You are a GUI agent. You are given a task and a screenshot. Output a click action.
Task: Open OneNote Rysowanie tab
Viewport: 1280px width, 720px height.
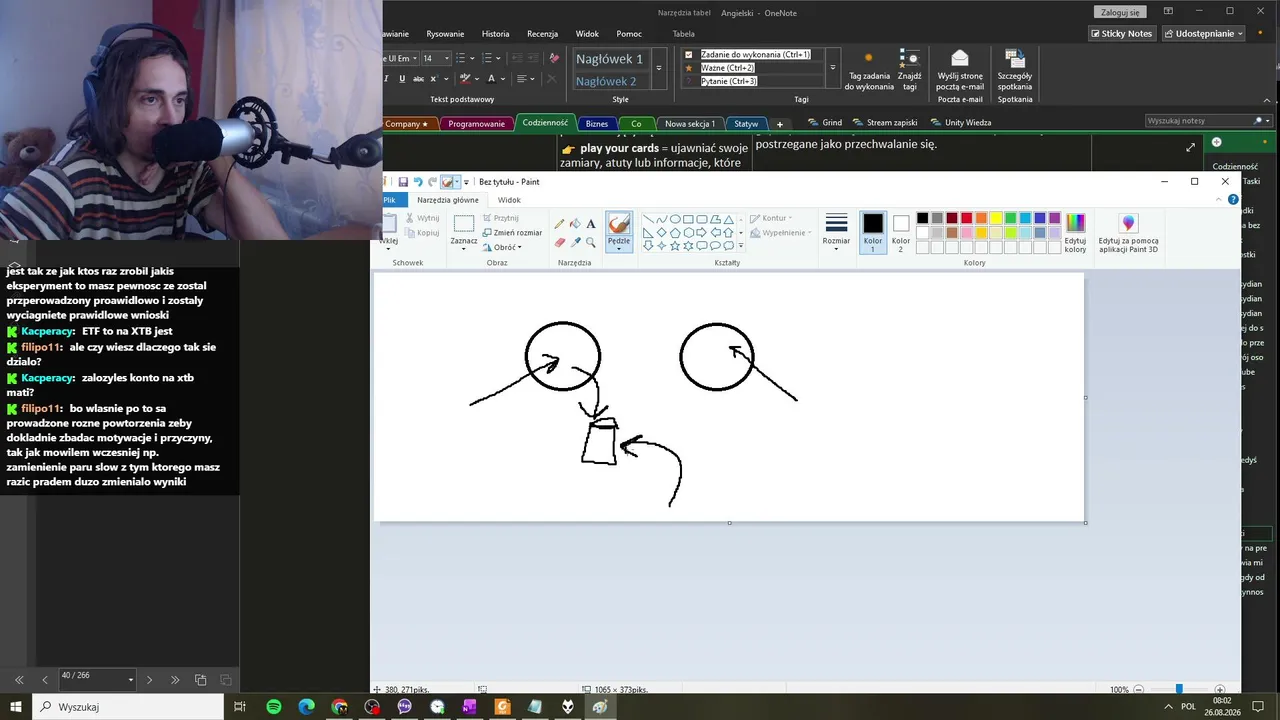445,34
